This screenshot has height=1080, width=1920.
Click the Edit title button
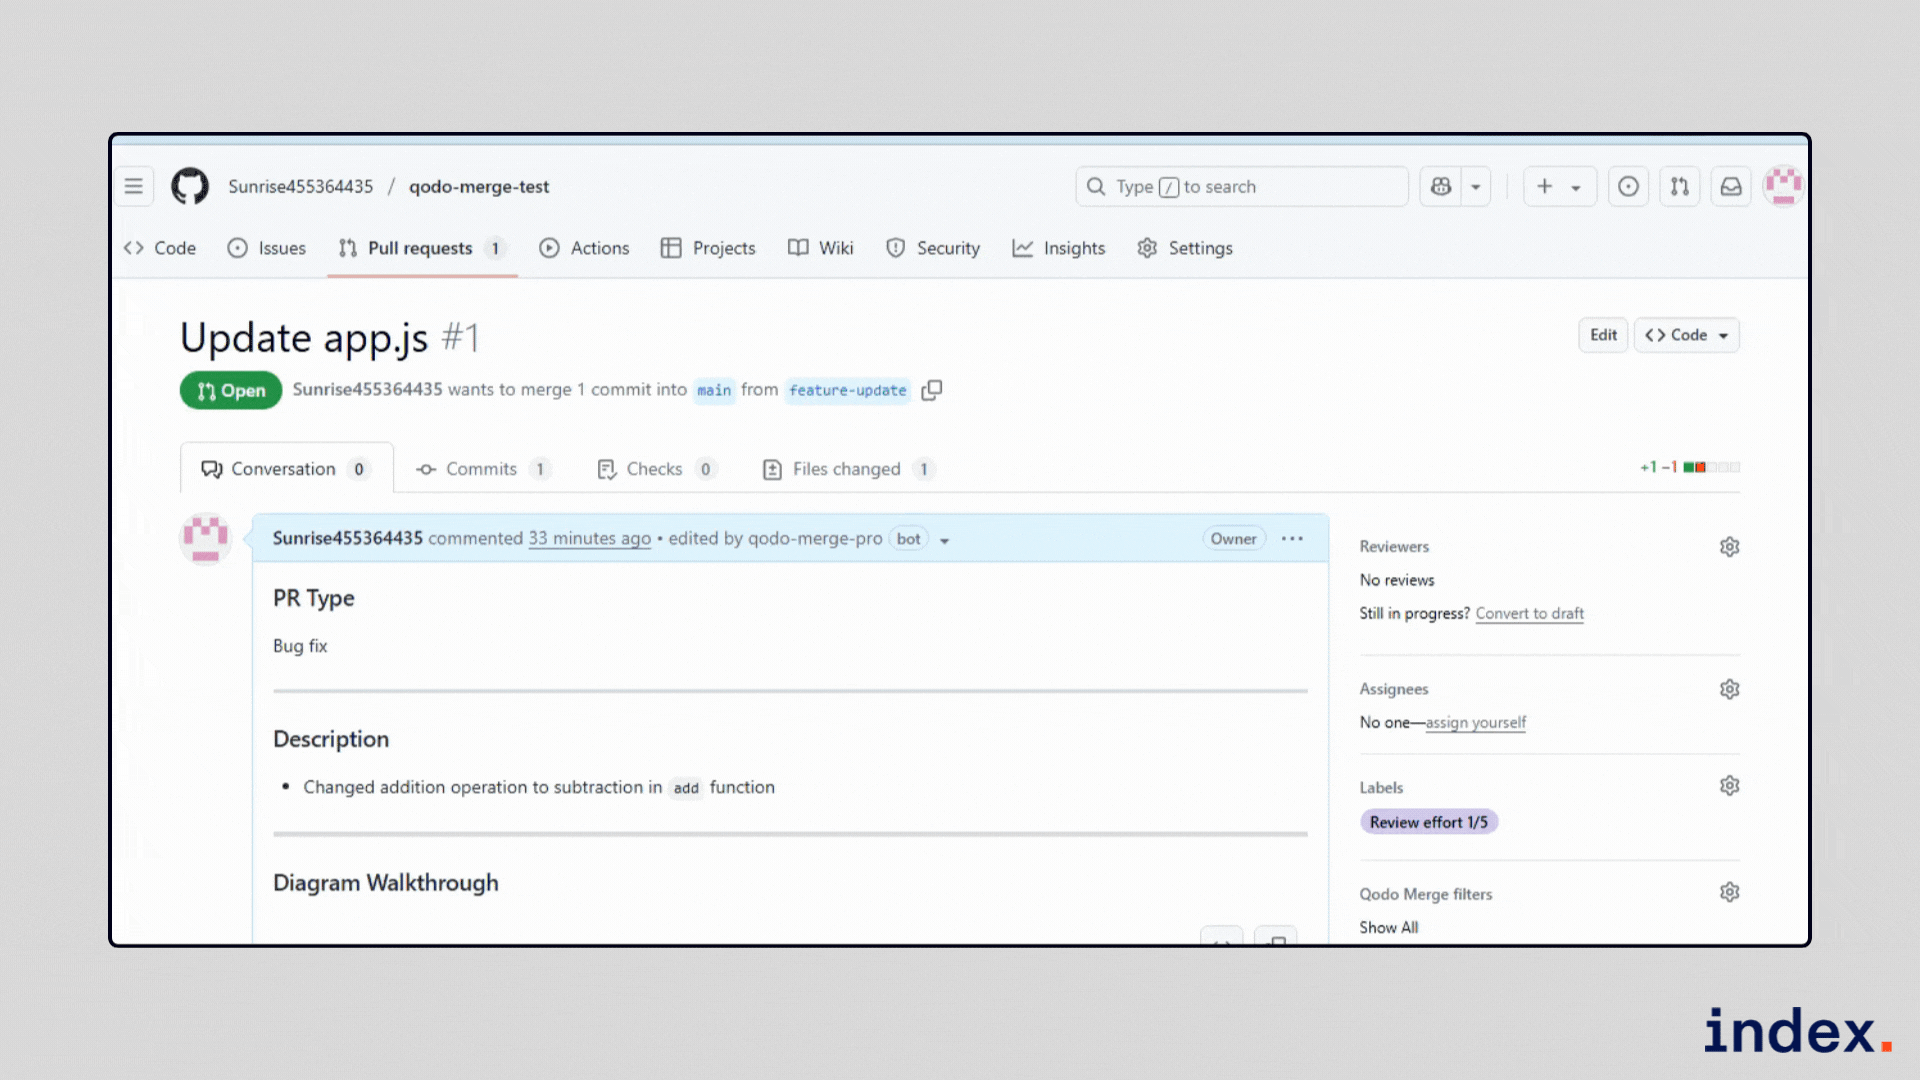coord(1603,335)
